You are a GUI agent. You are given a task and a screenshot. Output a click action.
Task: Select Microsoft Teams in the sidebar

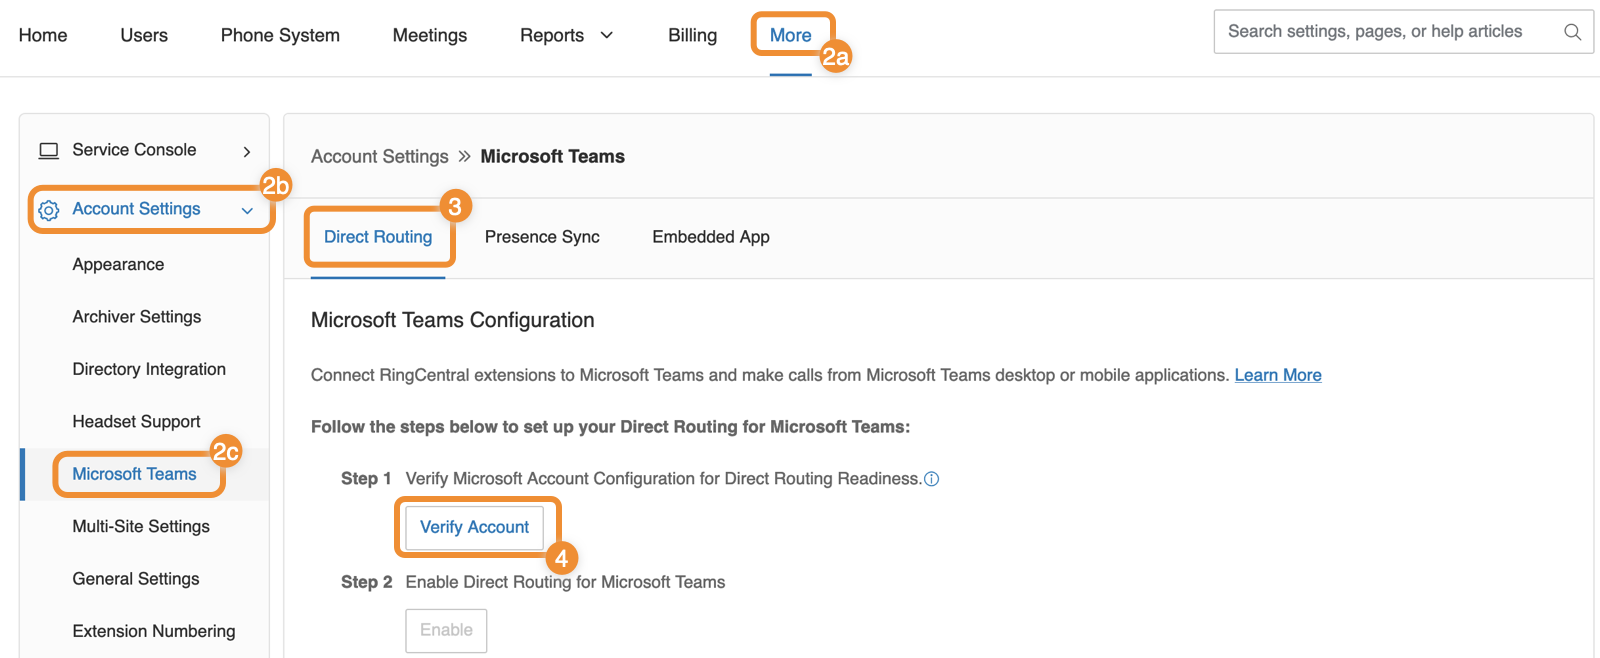(134, 474)
